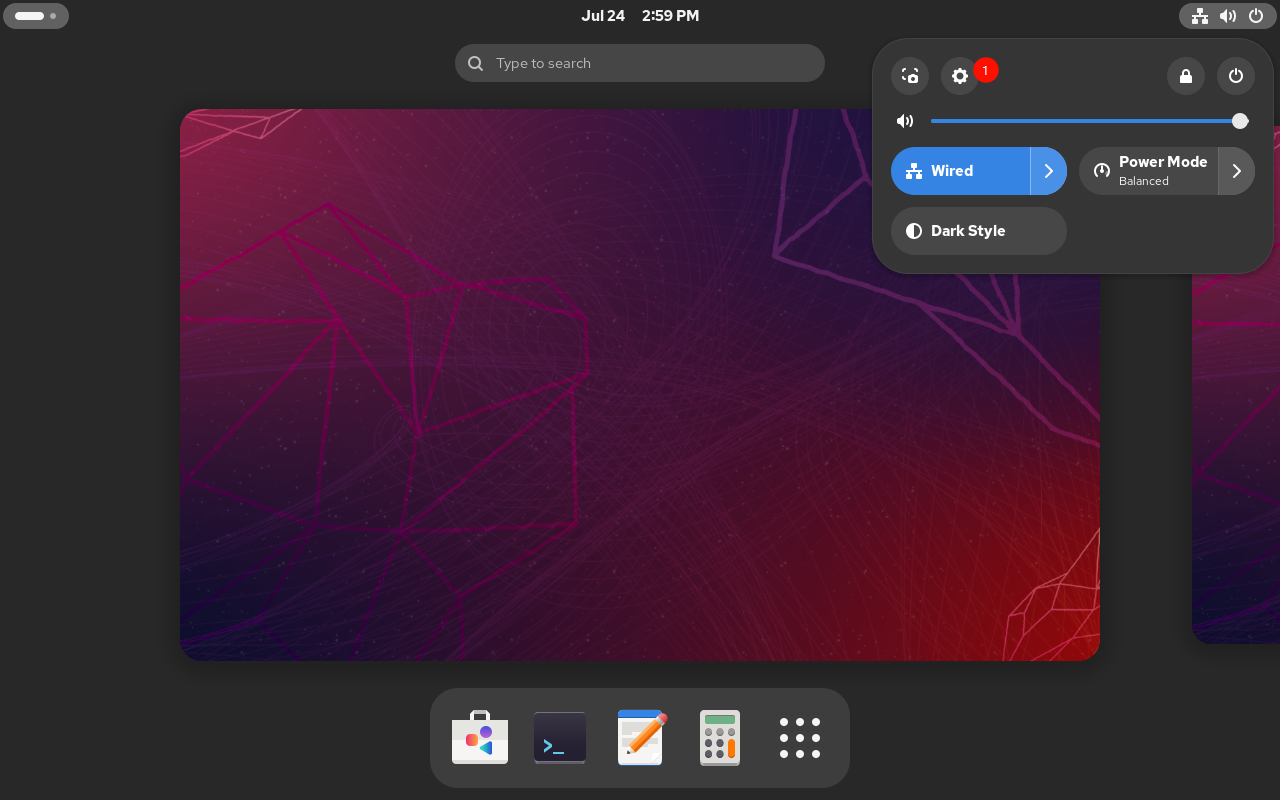1280x800 pixels.
Task: Click the Type to search field
Action: 640,63
